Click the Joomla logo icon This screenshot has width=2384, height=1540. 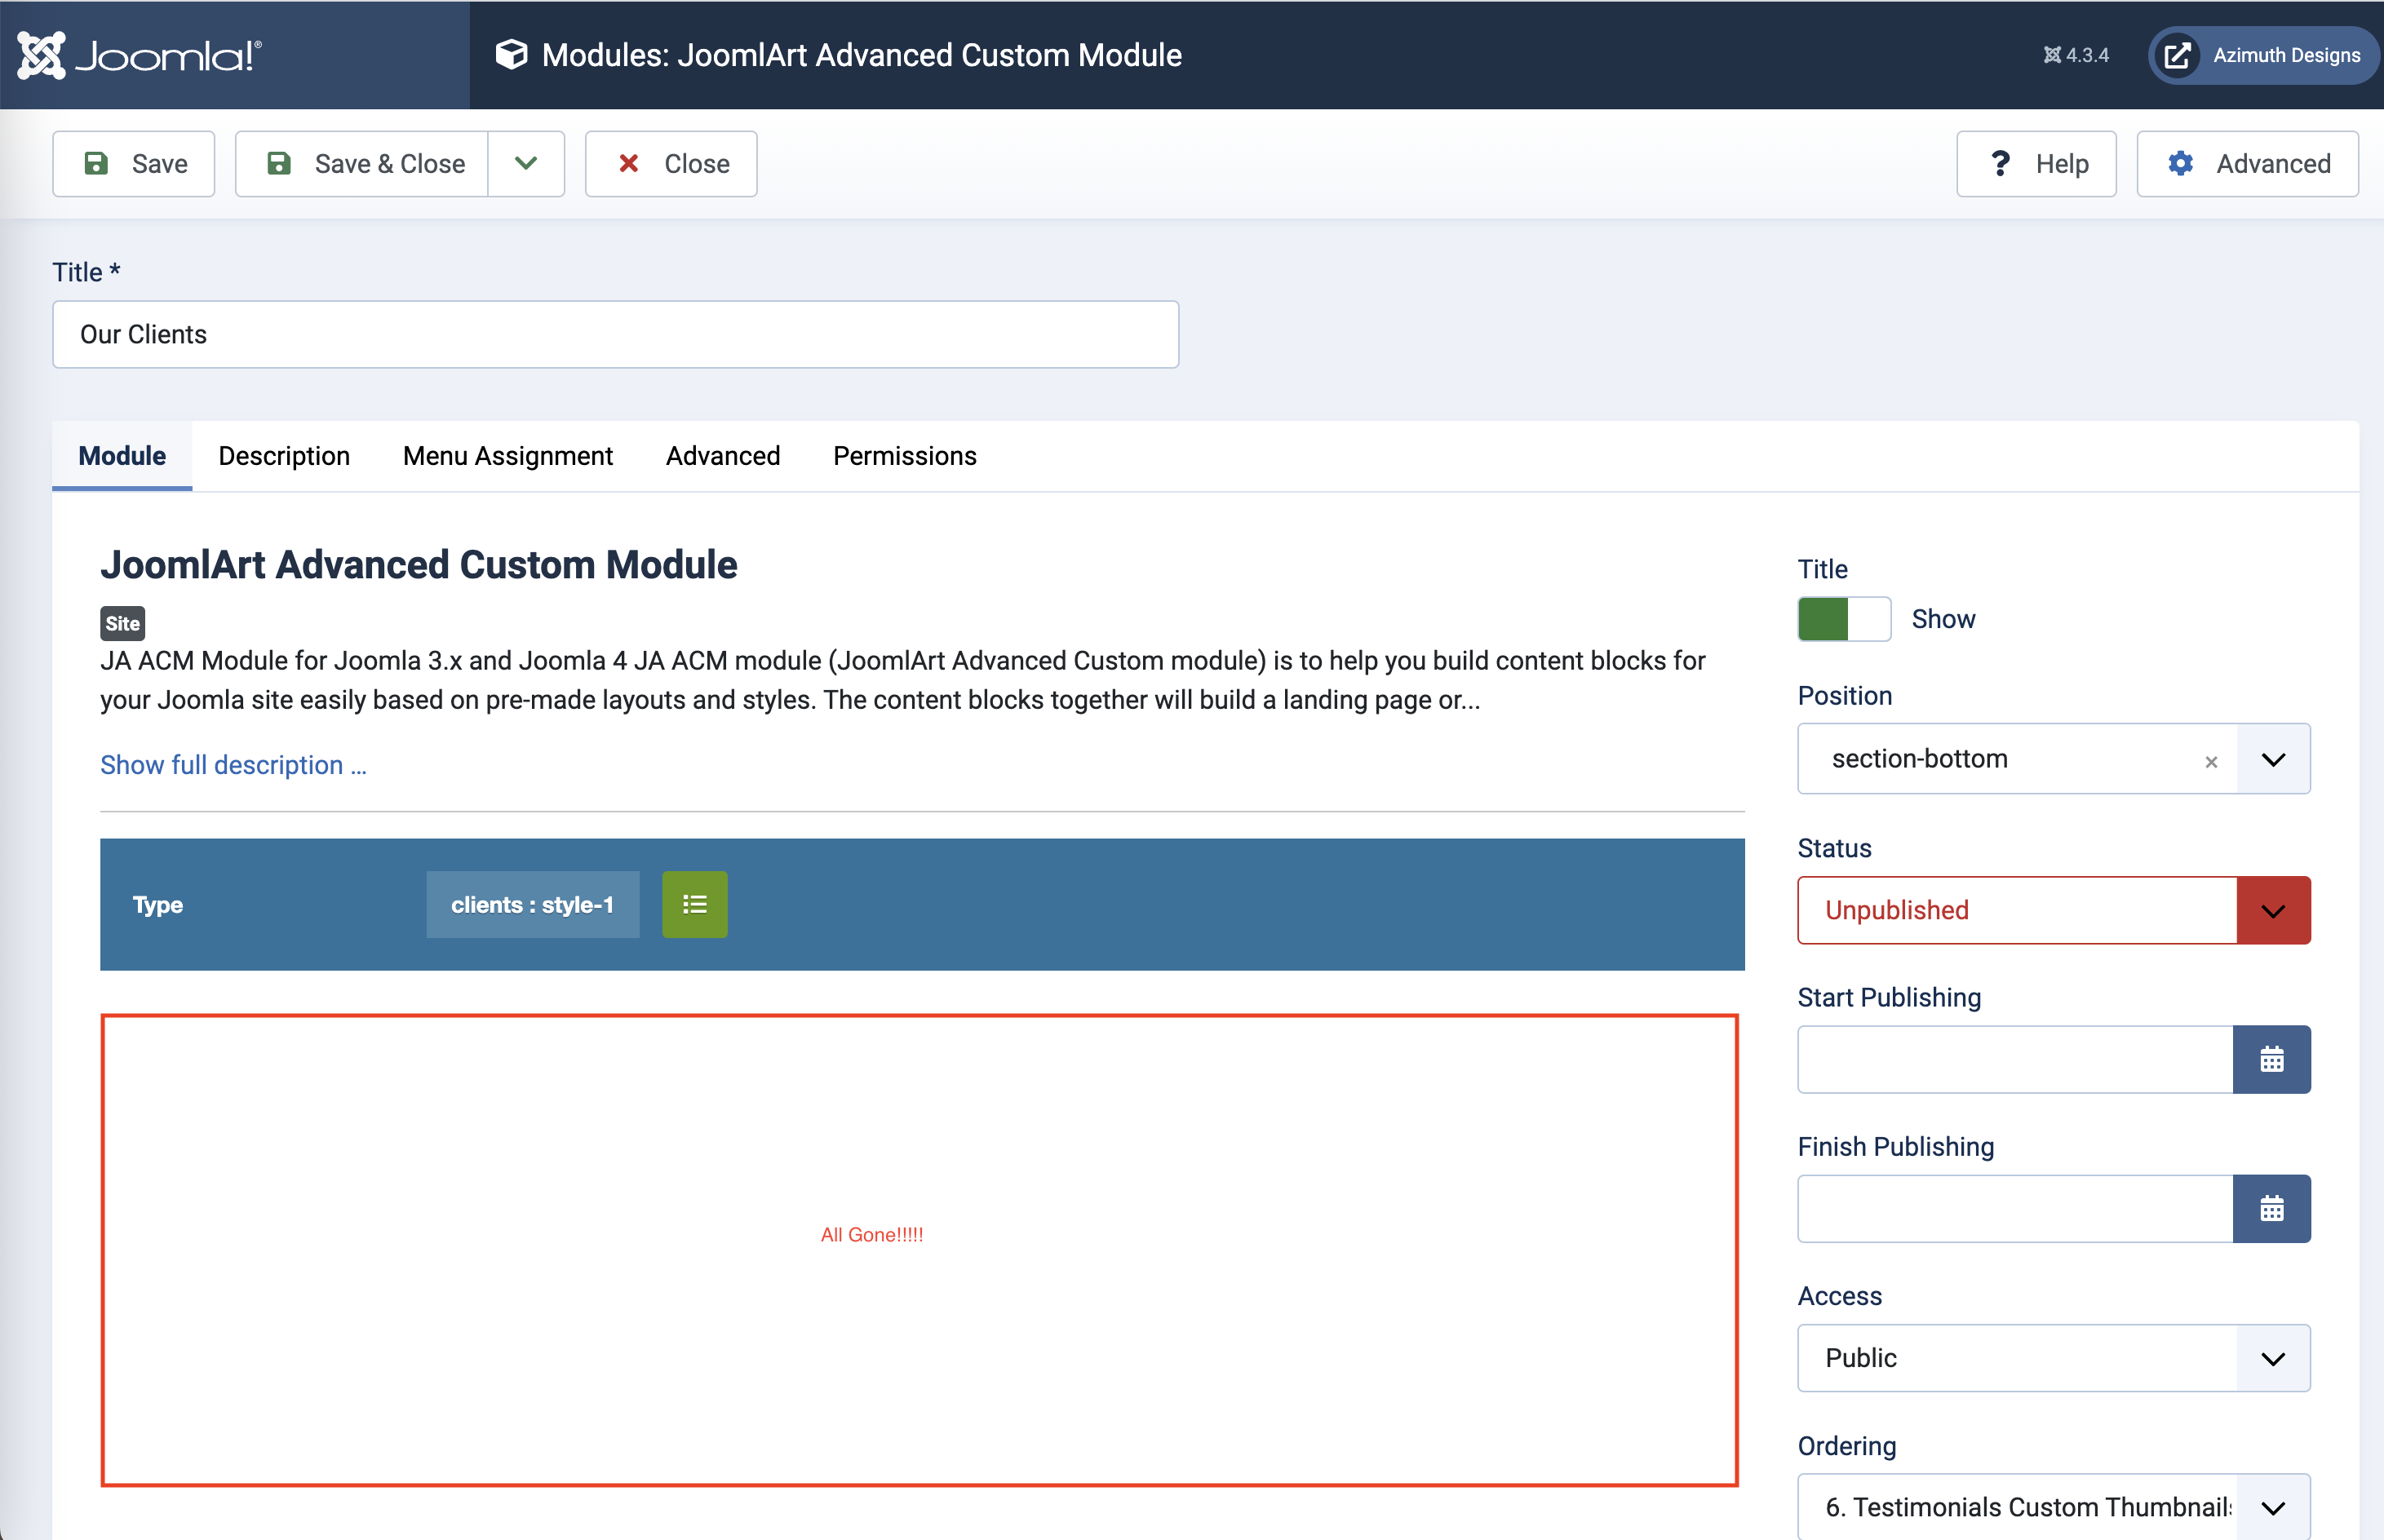tap(42, 55)
